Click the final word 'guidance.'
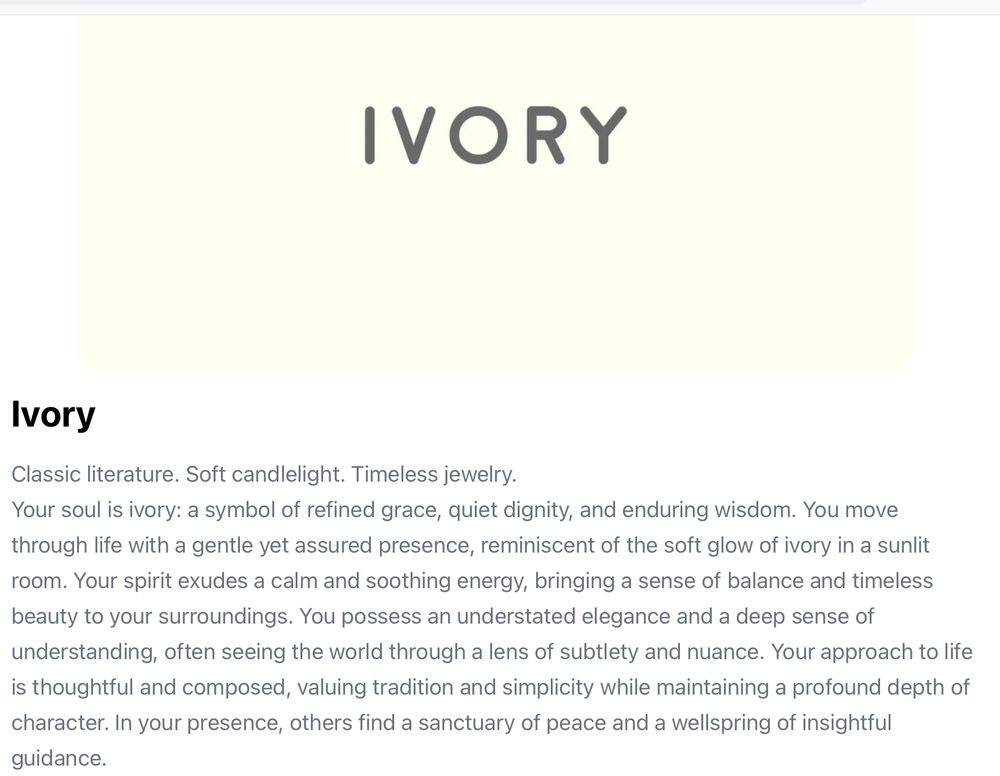 59,759
